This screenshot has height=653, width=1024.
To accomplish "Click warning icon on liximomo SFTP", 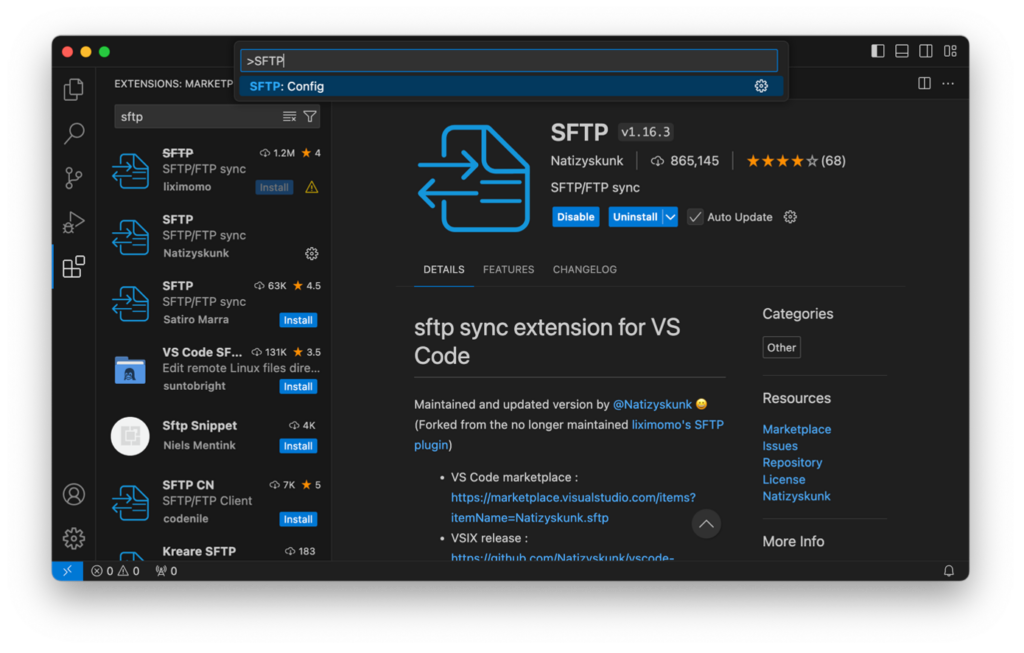I will [312, 187].
